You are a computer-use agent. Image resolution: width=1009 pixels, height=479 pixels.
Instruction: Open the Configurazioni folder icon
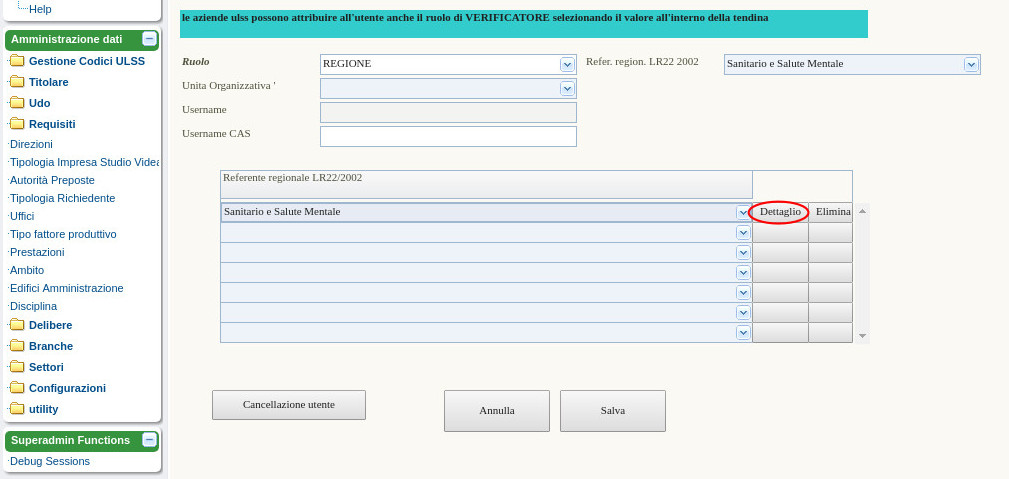point(17,388)
